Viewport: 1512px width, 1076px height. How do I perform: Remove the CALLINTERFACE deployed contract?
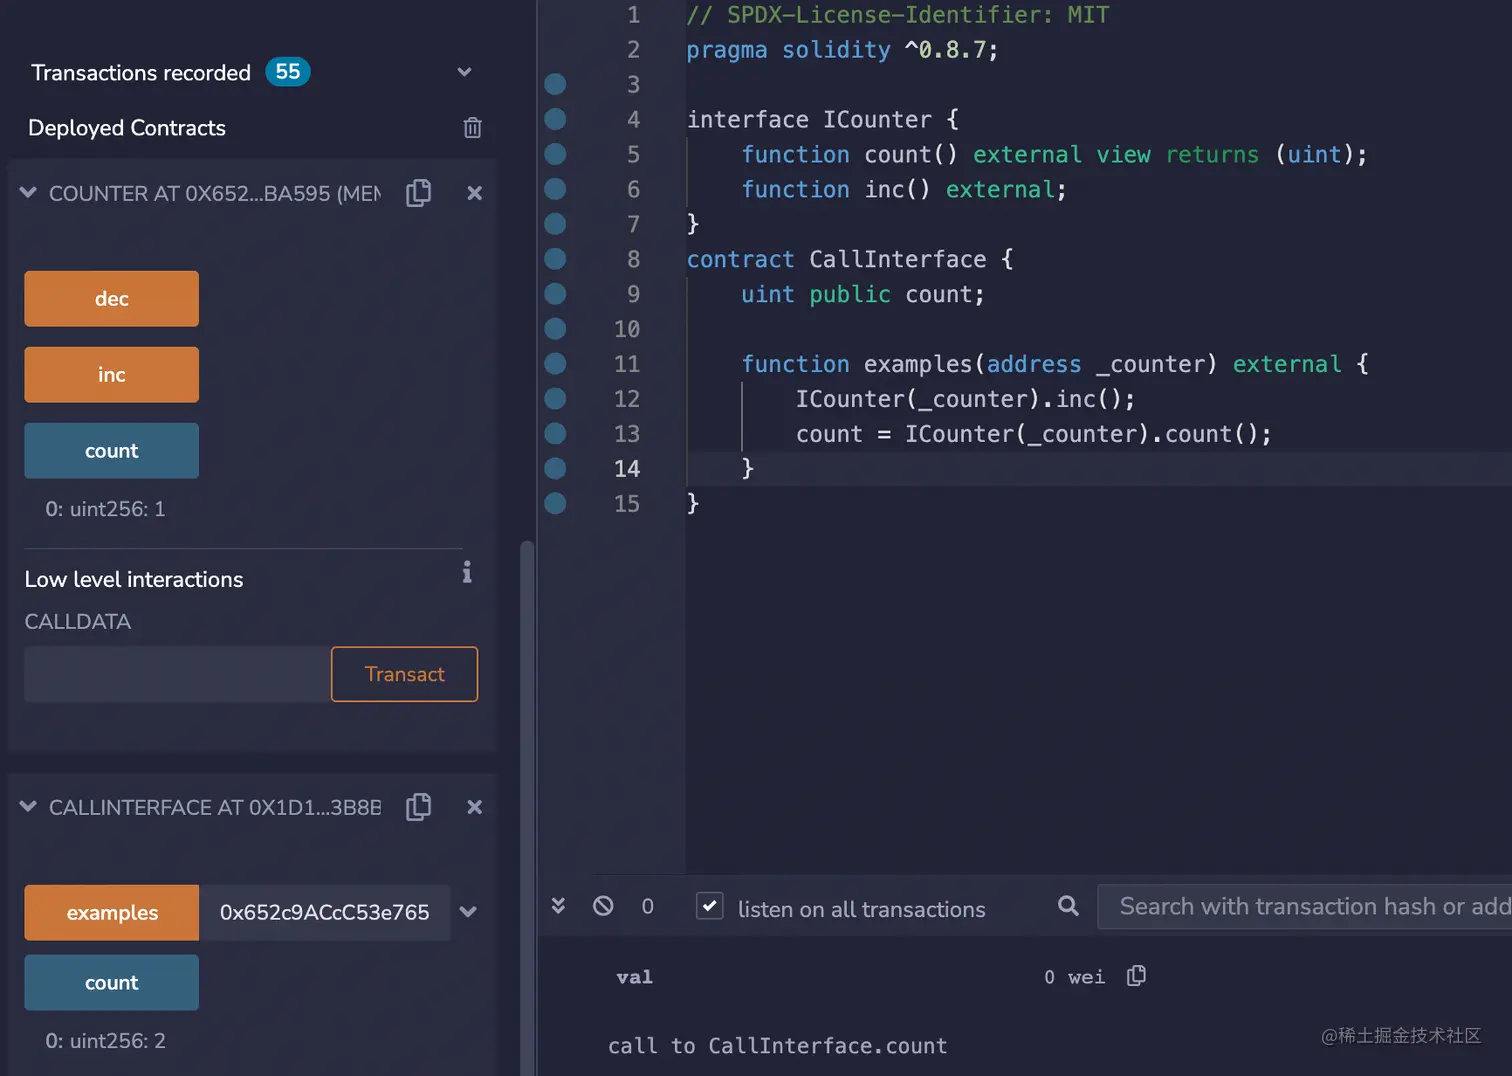pyautogui.click(x=475, y=807)
